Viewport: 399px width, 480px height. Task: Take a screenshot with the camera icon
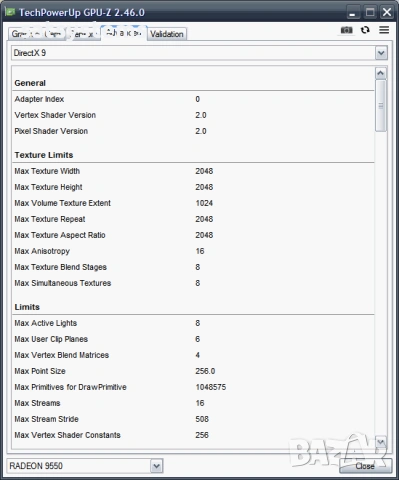[x=346, y=30]
